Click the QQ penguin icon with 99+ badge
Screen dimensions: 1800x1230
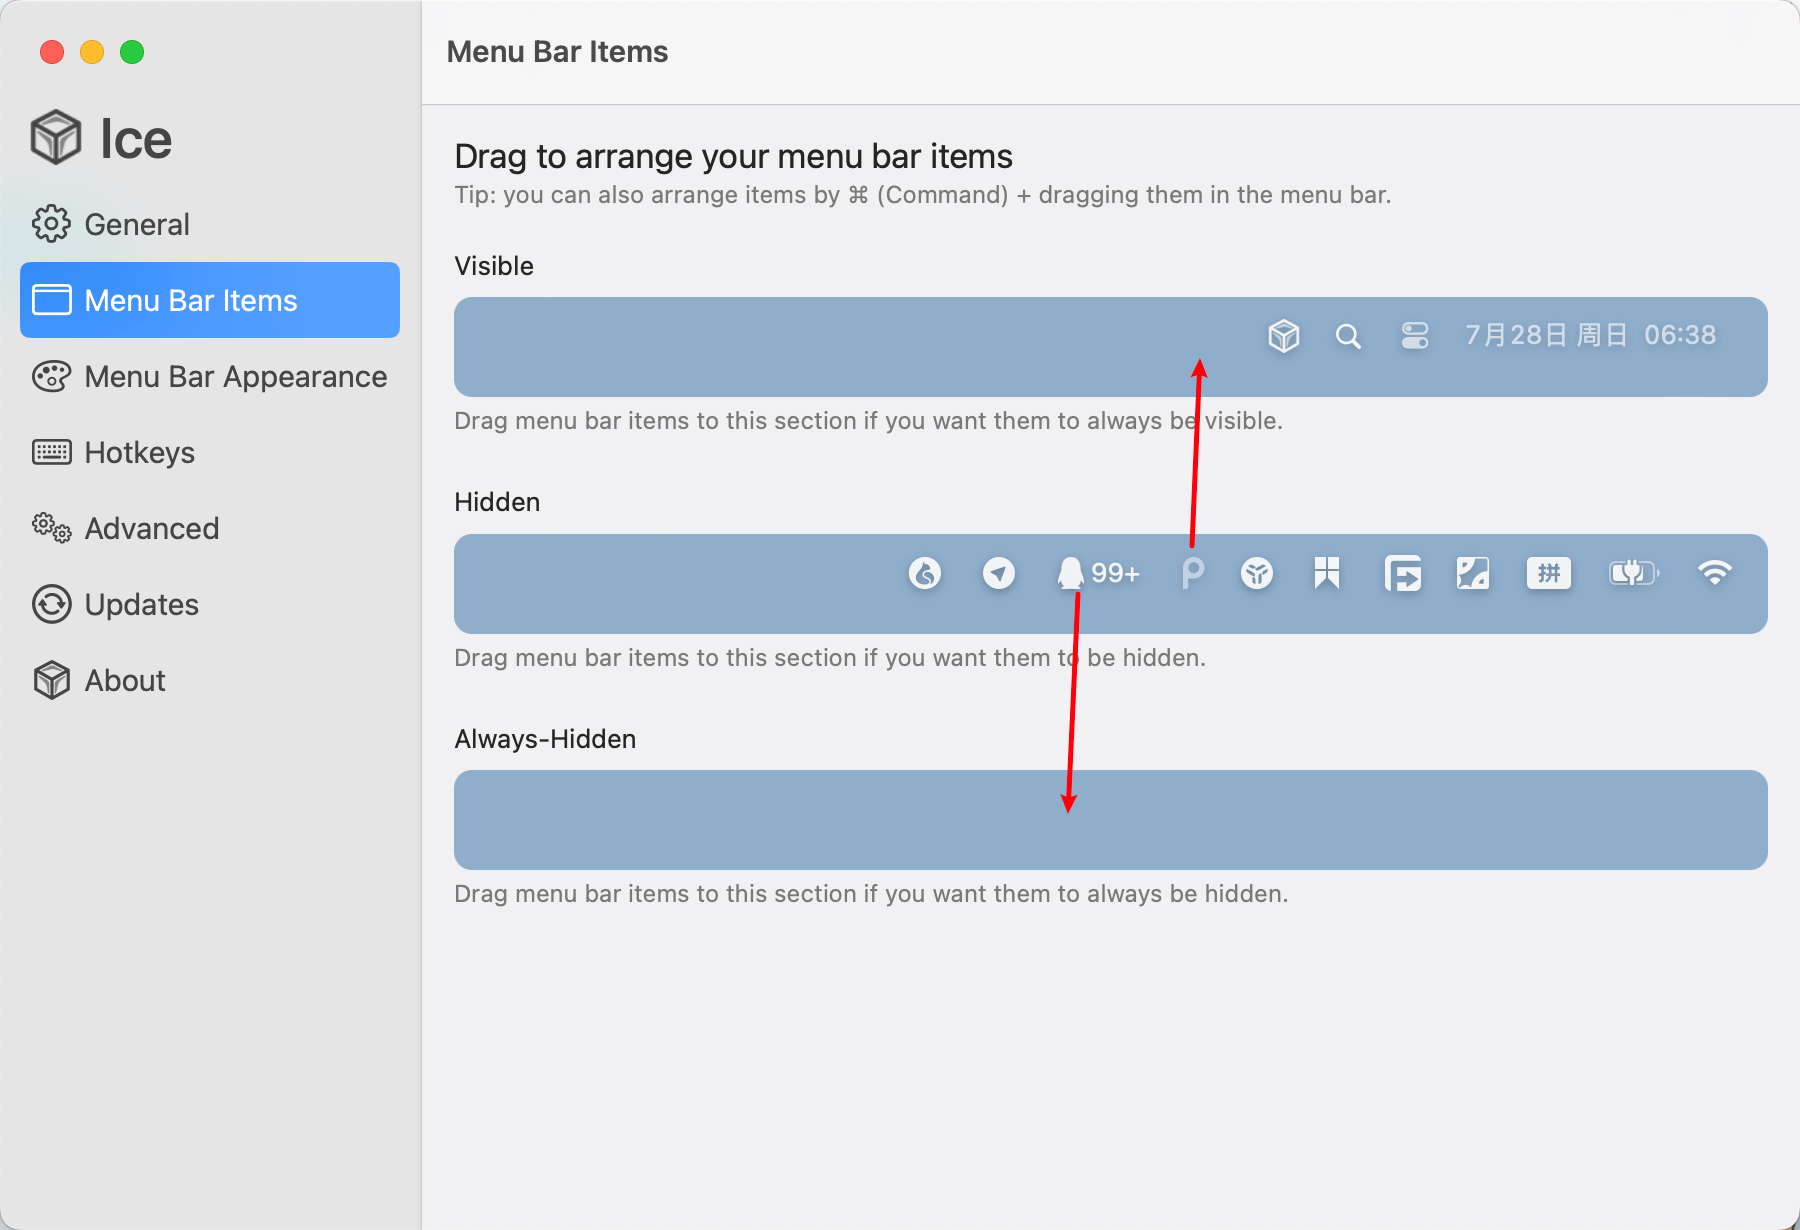[1097, 573]
